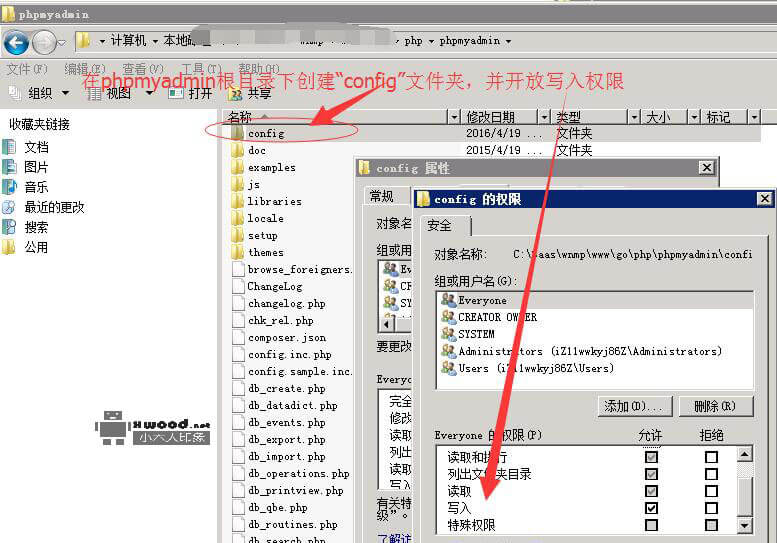
Task: Click the db_create.php file icon
Action: (238, 388)
